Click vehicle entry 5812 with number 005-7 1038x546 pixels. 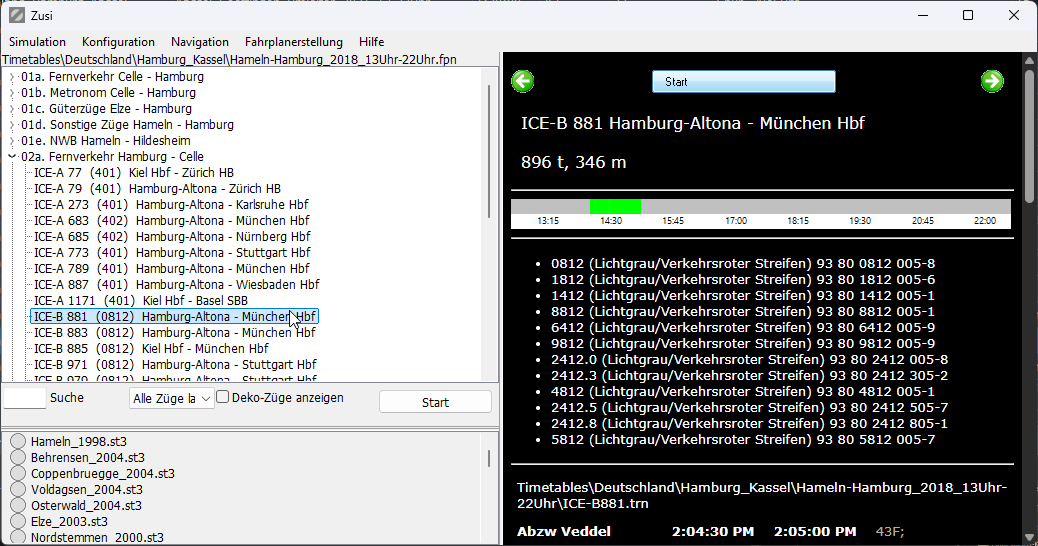(743, 439)
